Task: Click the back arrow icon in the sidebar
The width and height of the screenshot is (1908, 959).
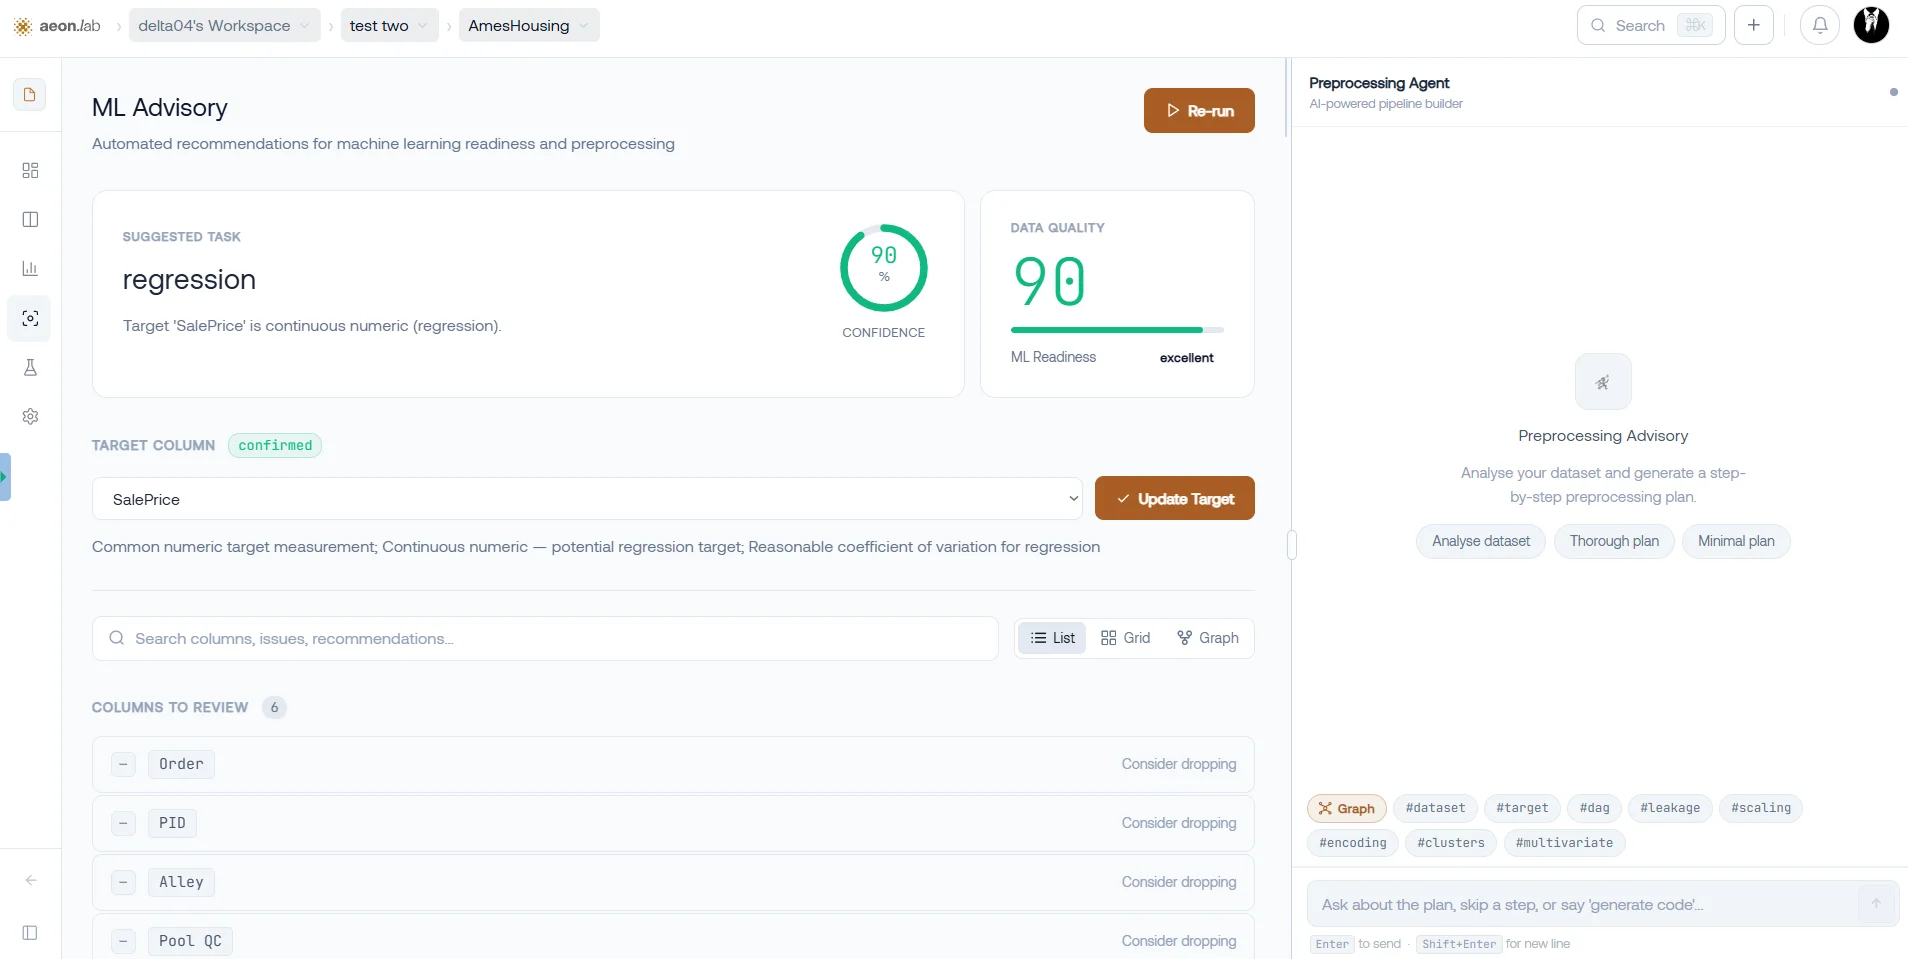Action: [30, 881]
